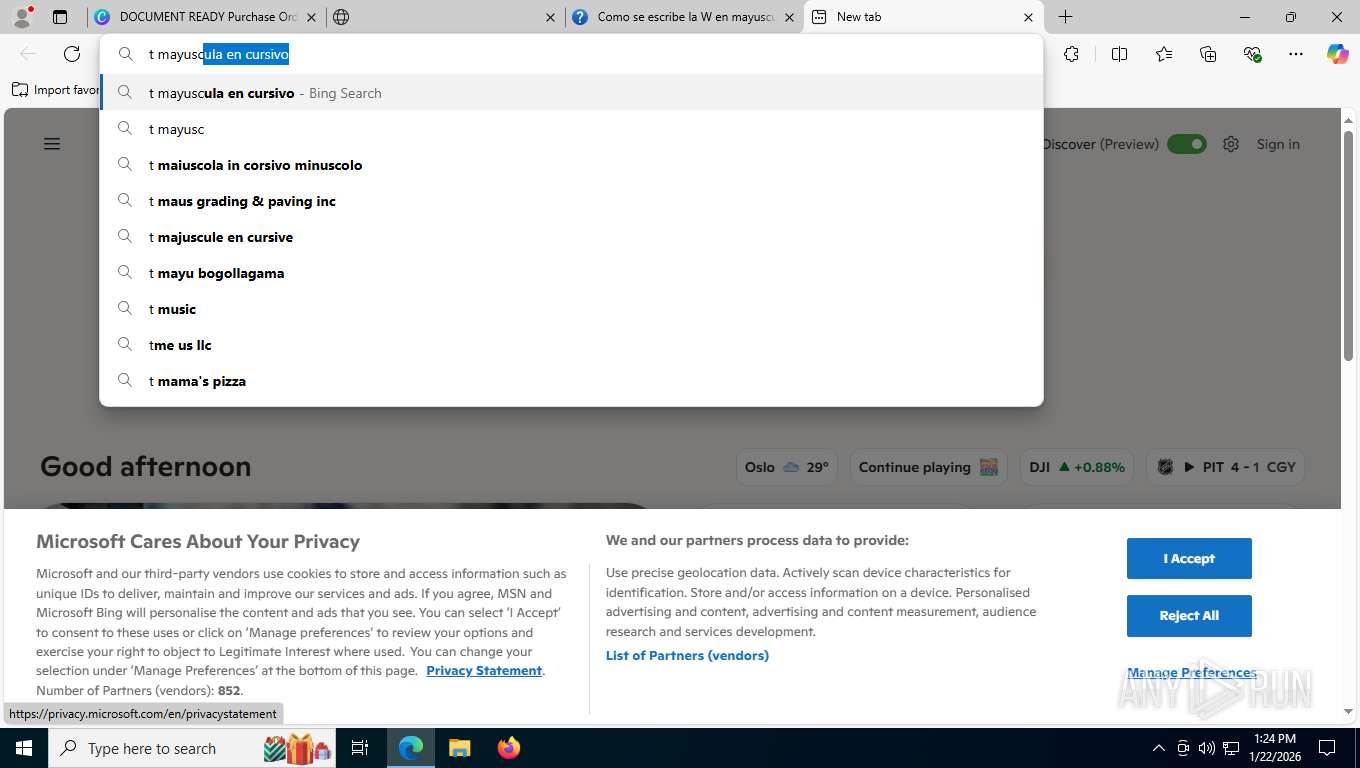Open the Privacy Statement link
Viewport: 1360px width, 768px height.
[x=484, y=670]
